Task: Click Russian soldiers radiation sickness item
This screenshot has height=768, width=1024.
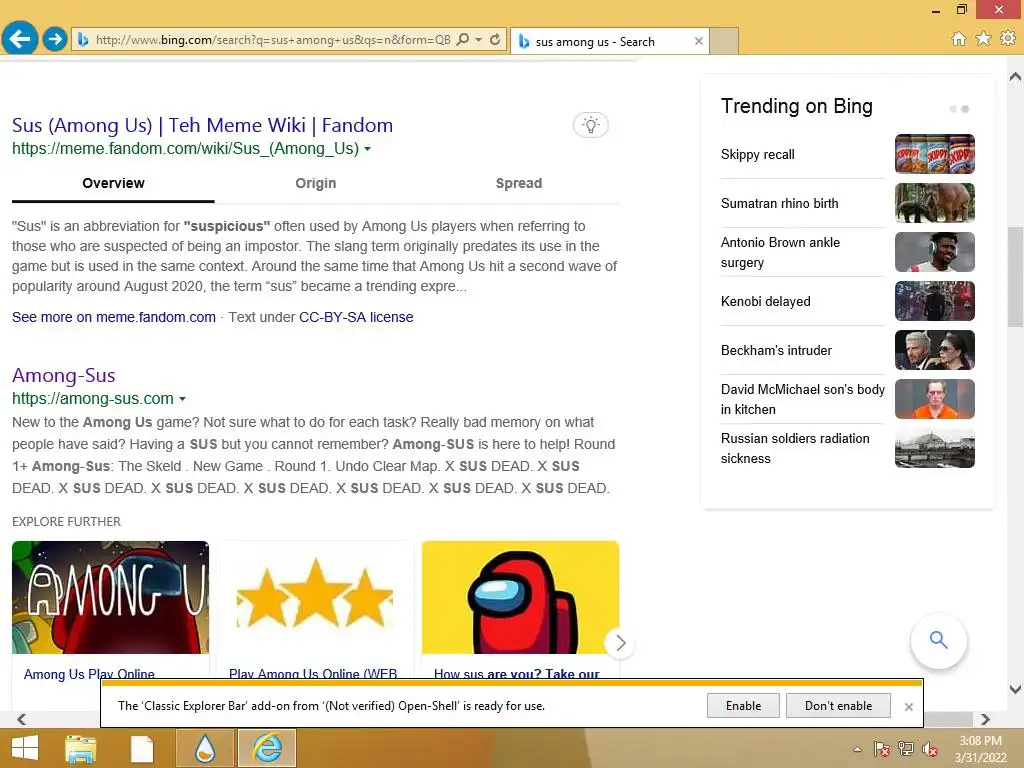Action: point(795,448)
